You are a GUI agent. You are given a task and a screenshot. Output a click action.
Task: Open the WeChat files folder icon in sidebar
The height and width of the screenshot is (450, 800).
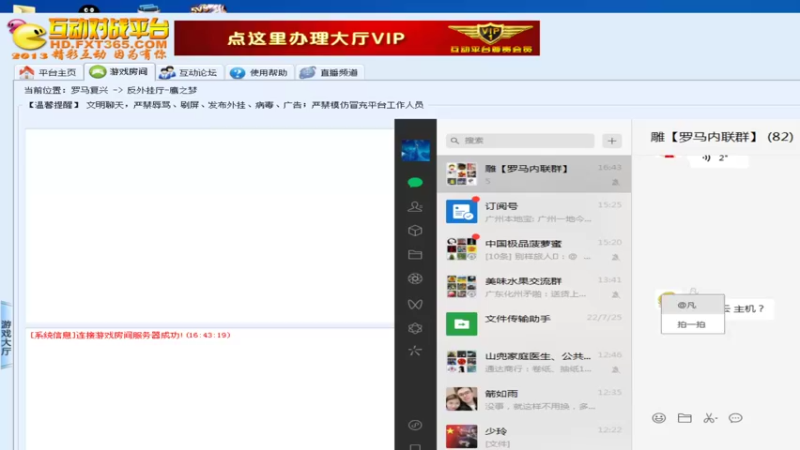(x=415, y=254)
